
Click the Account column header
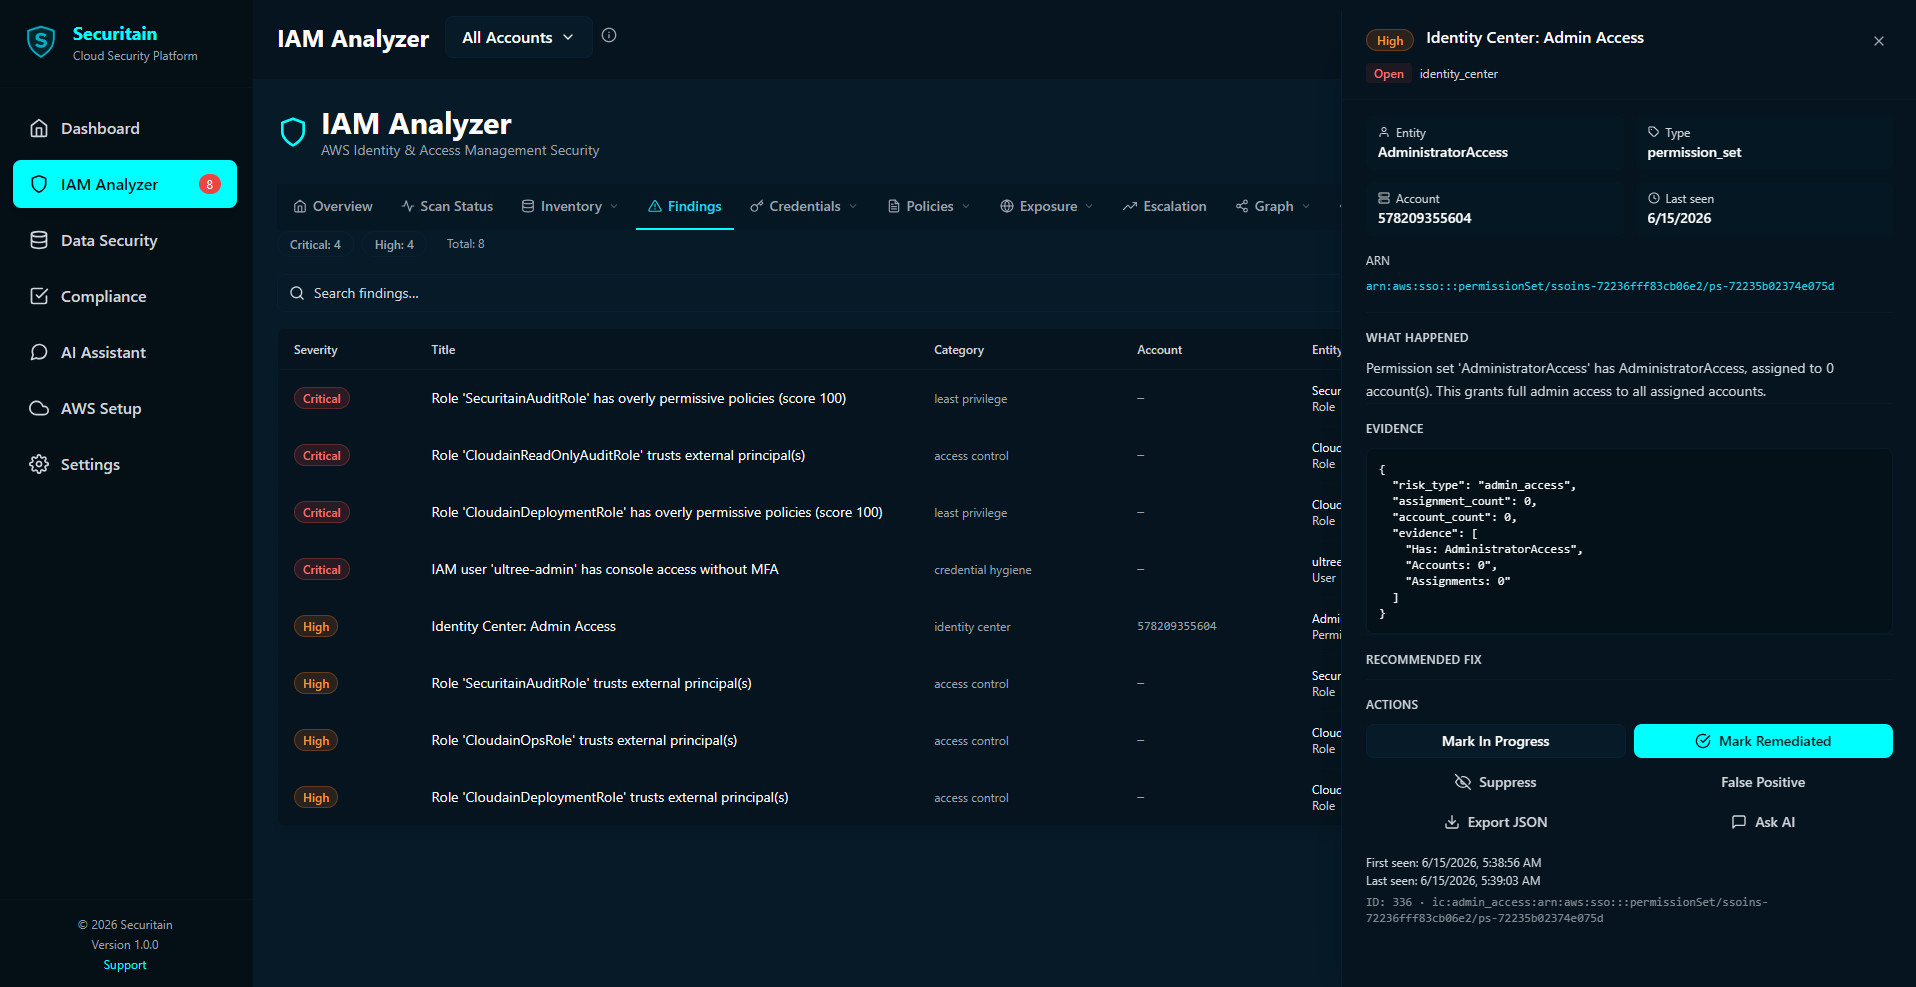coord(1159,350)
